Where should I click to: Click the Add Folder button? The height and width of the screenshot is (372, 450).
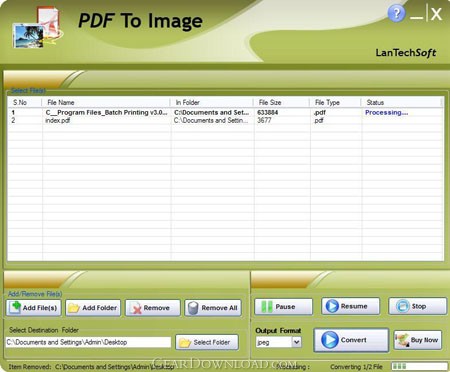tap(93, 308)
